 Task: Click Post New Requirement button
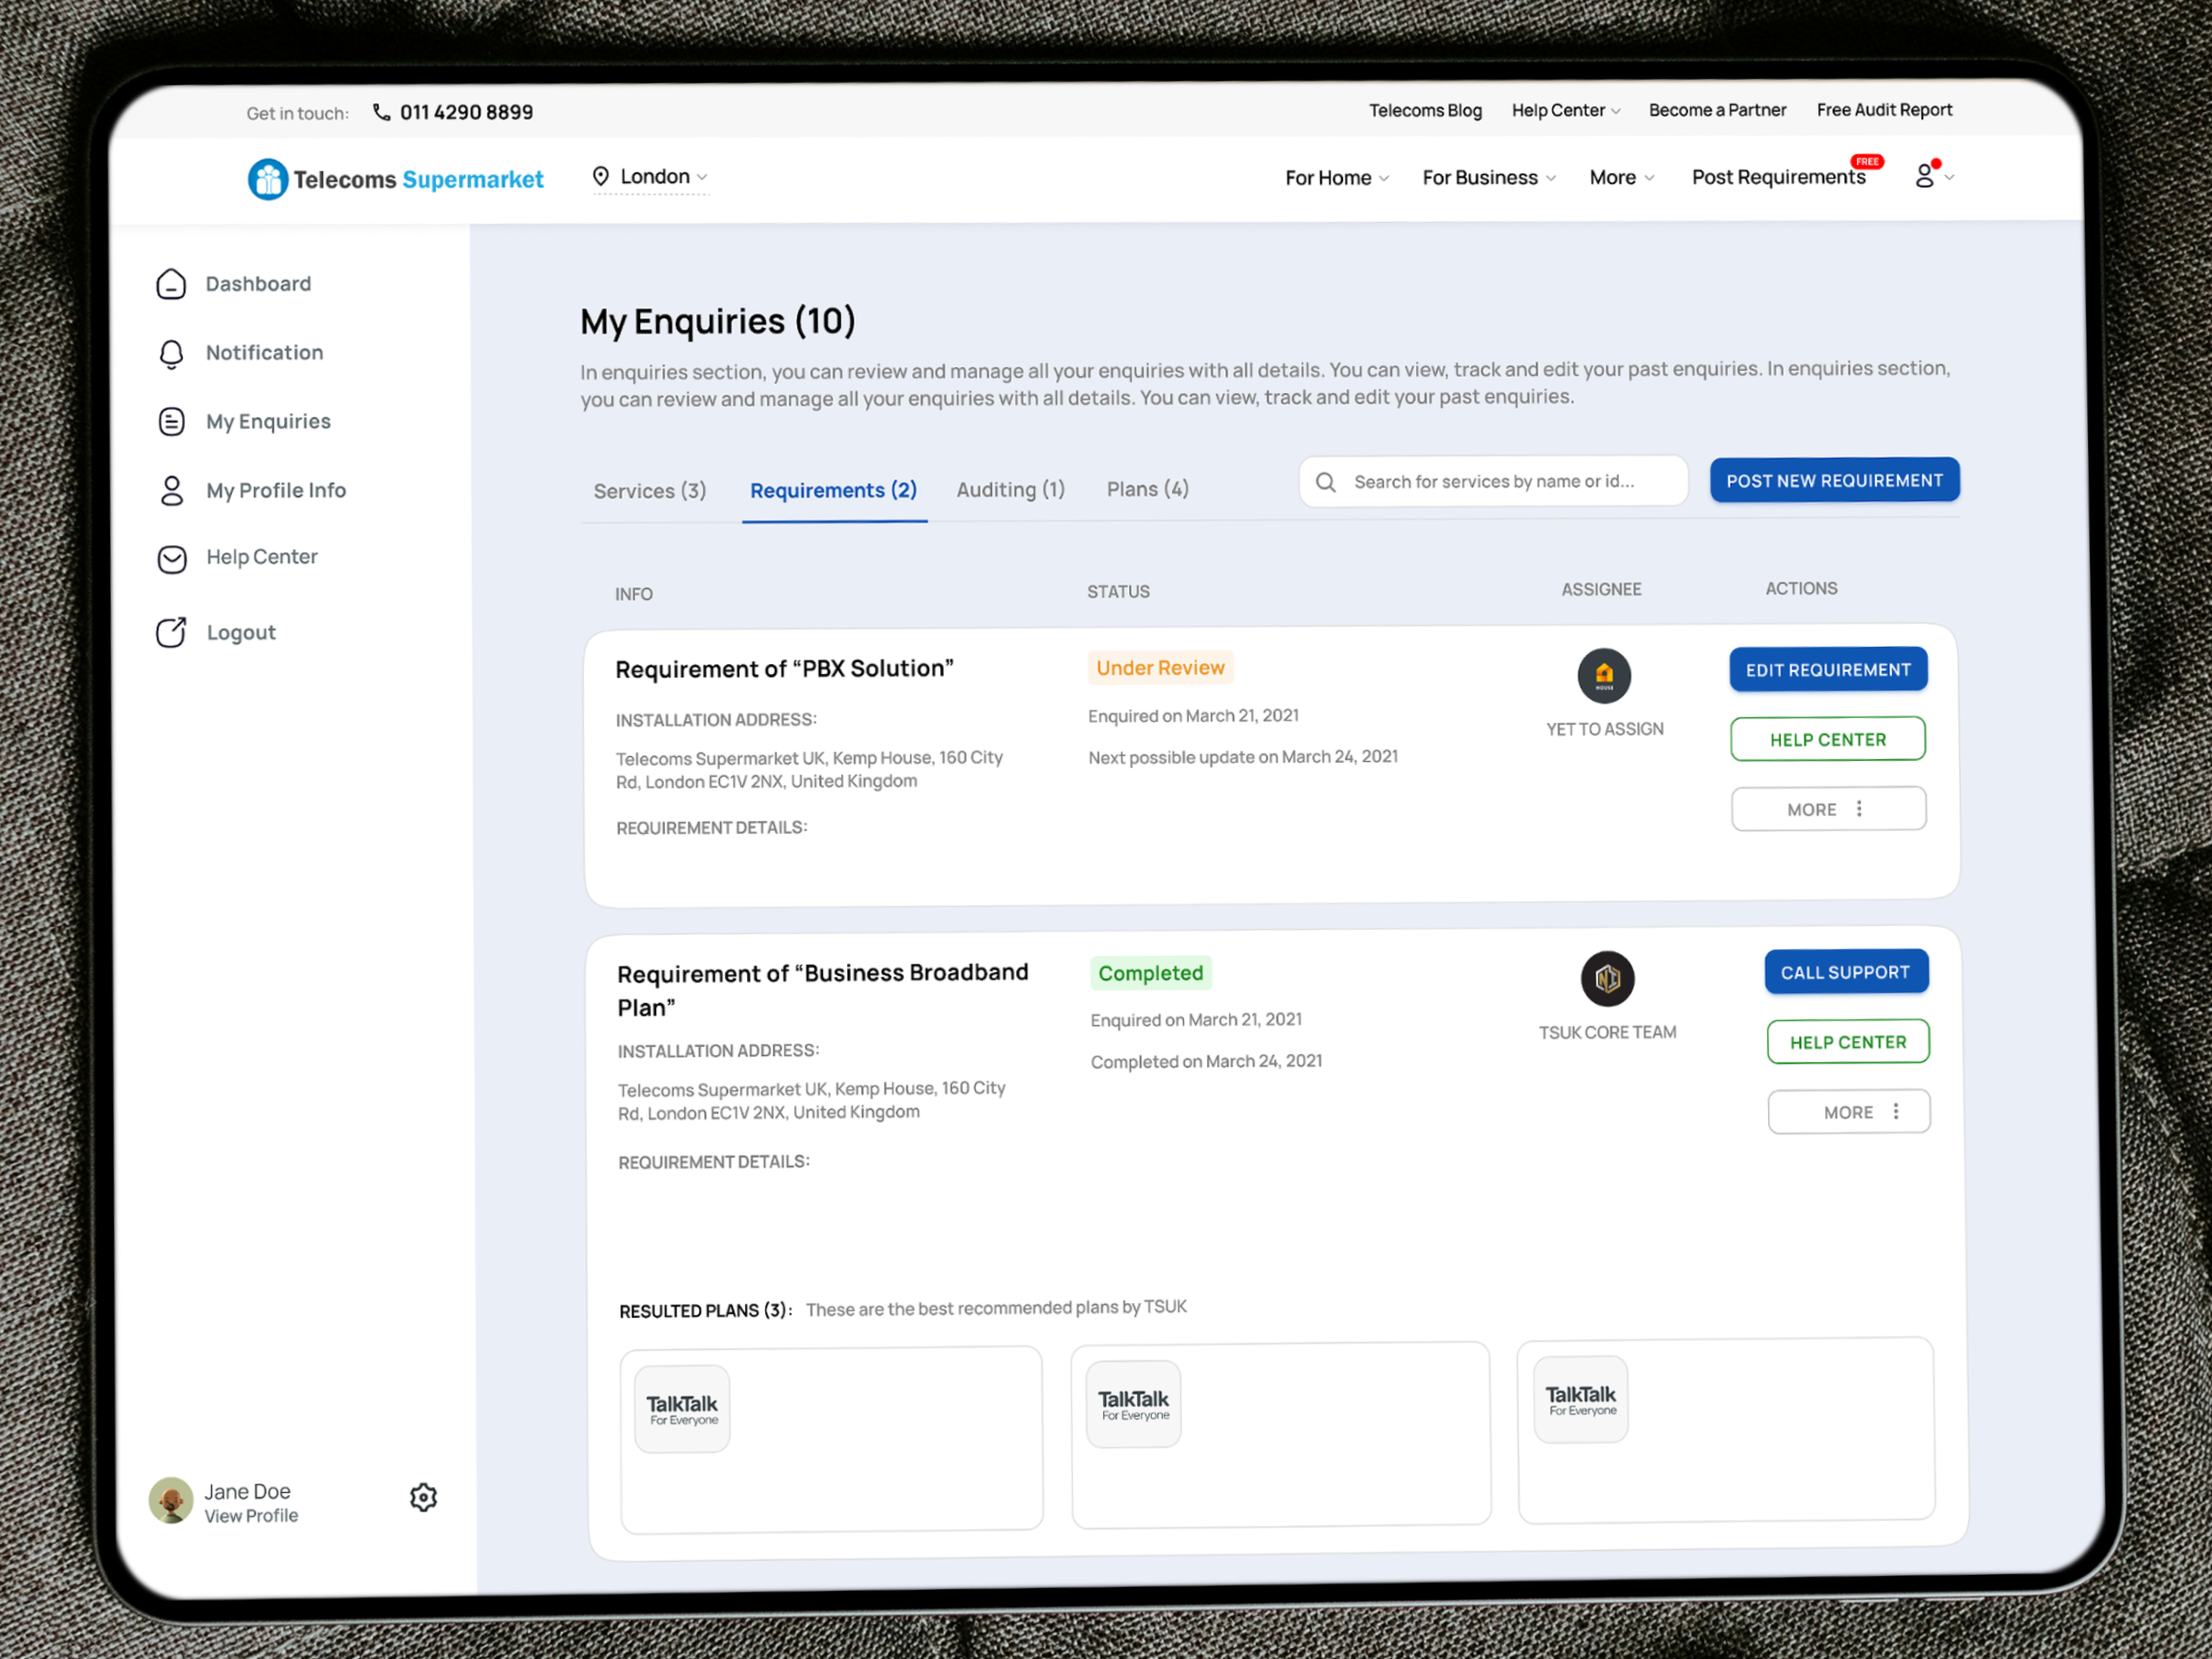click(1834, 480)
